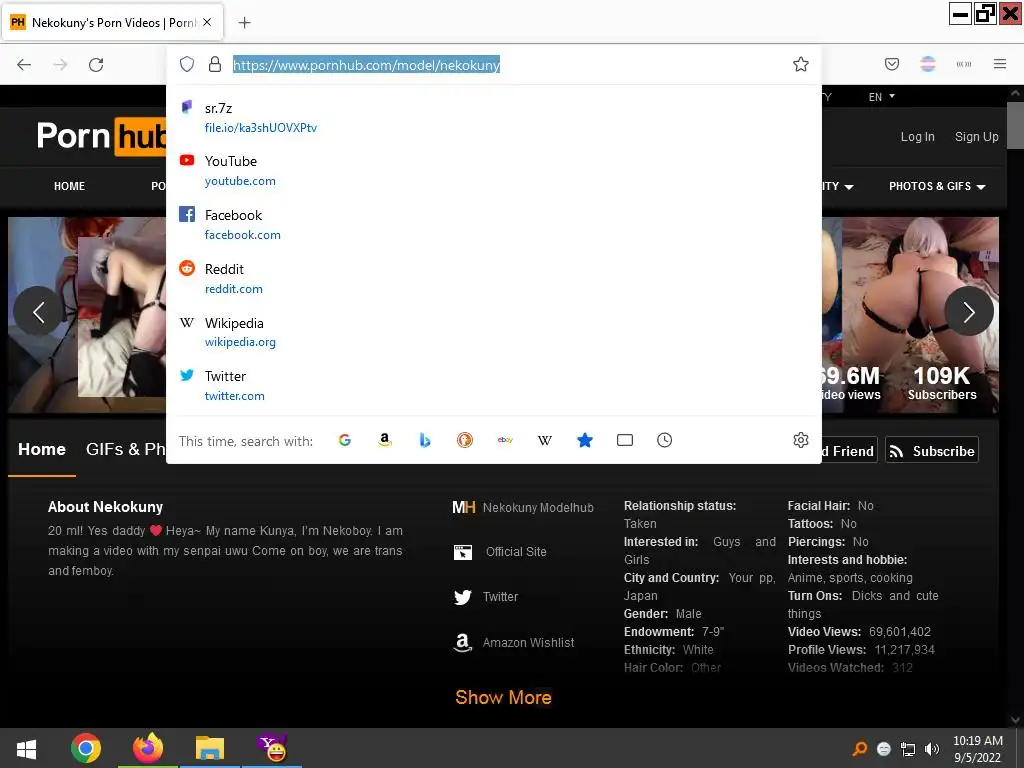
Task: Pick the wikipedia.org suggestion row
Action: pos(494,332)
